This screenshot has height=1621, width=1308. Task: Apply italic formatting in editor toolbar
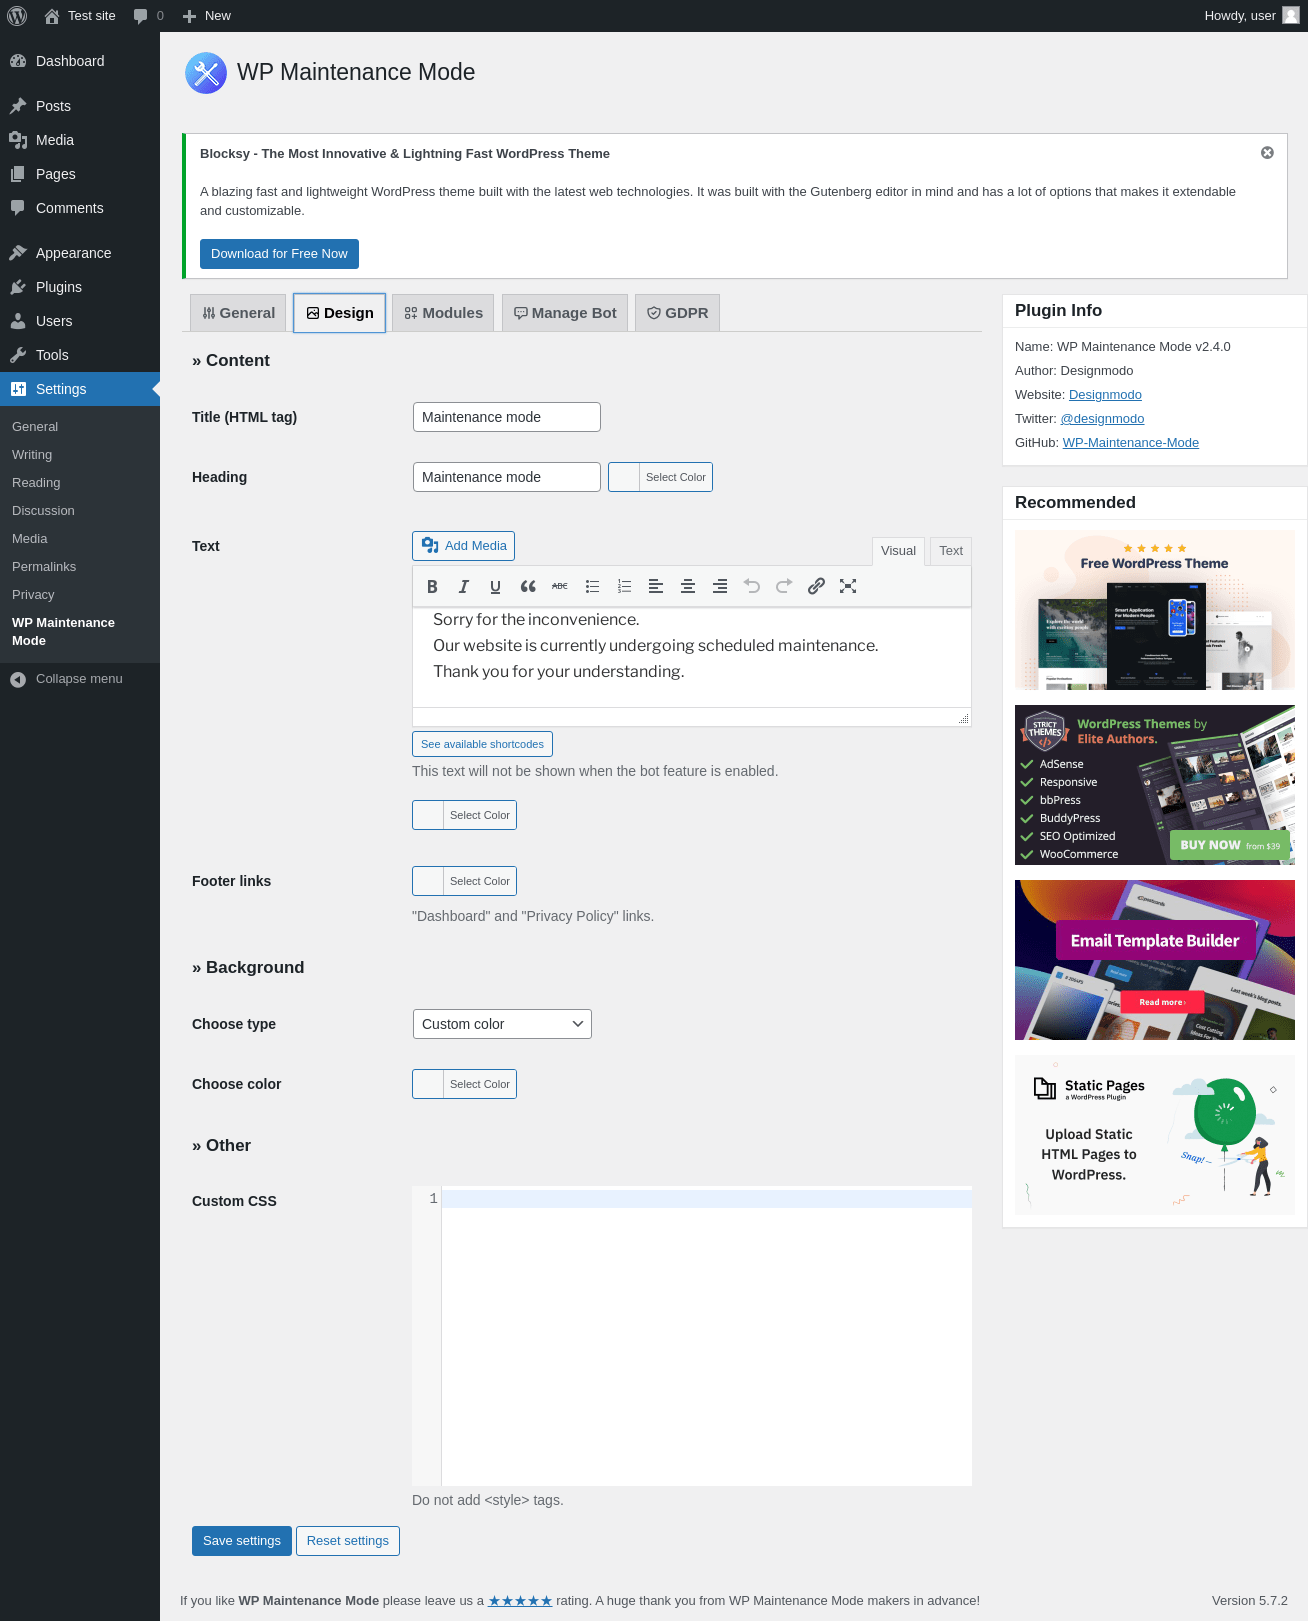(464, 587)
